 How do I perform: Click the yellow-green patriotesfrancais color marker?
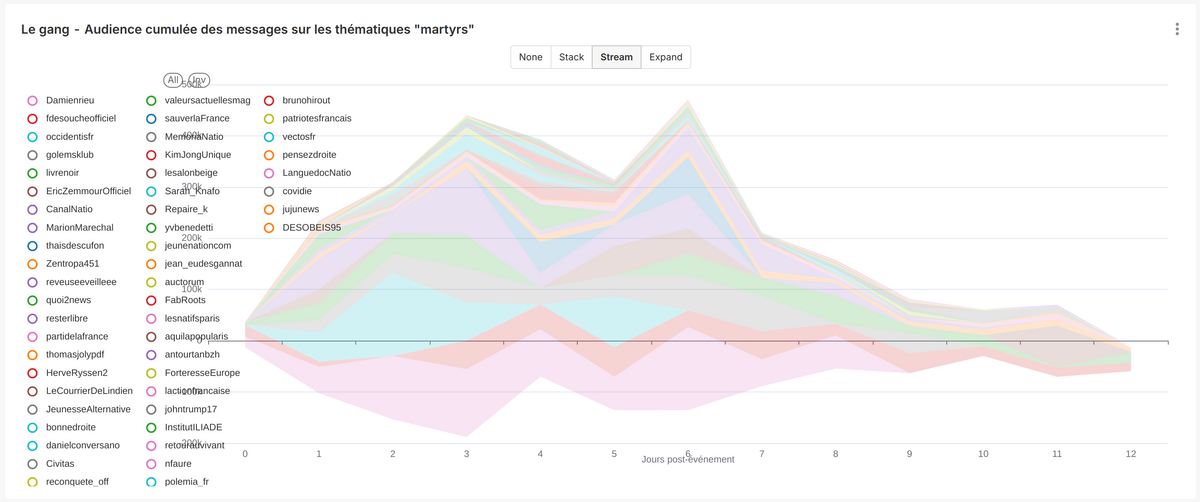tap(270, 118)
